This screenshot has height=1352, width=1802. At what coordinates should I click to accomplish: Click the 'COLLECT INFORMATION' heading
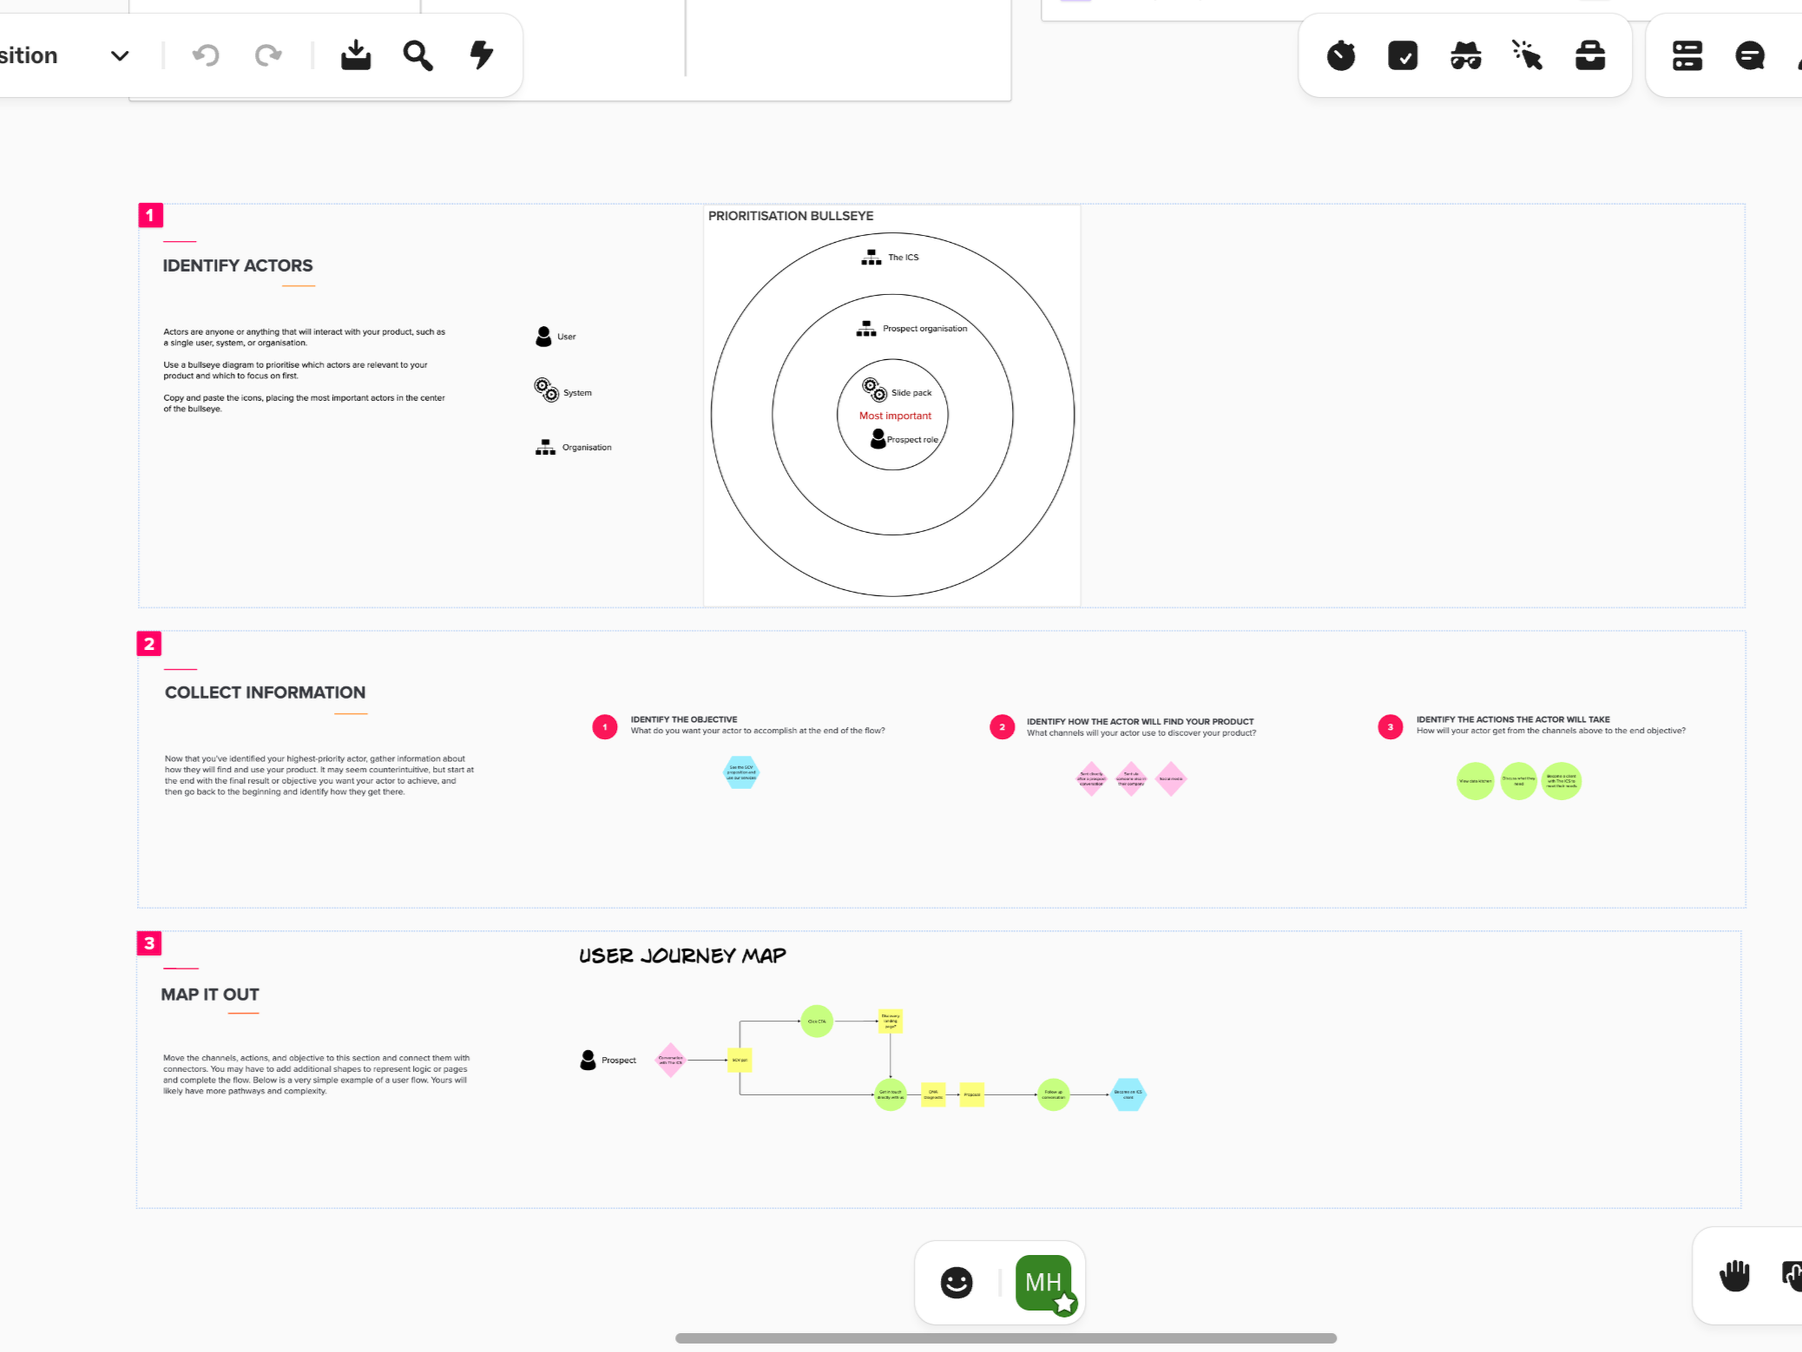point(265,693)
